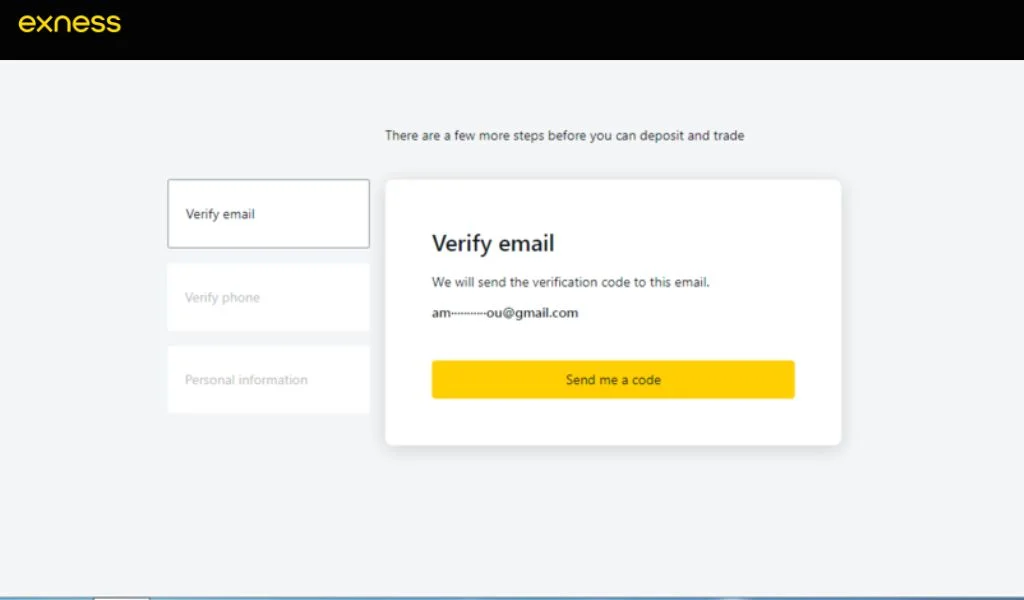Click inside the active Verify email box

click(268, 213)
